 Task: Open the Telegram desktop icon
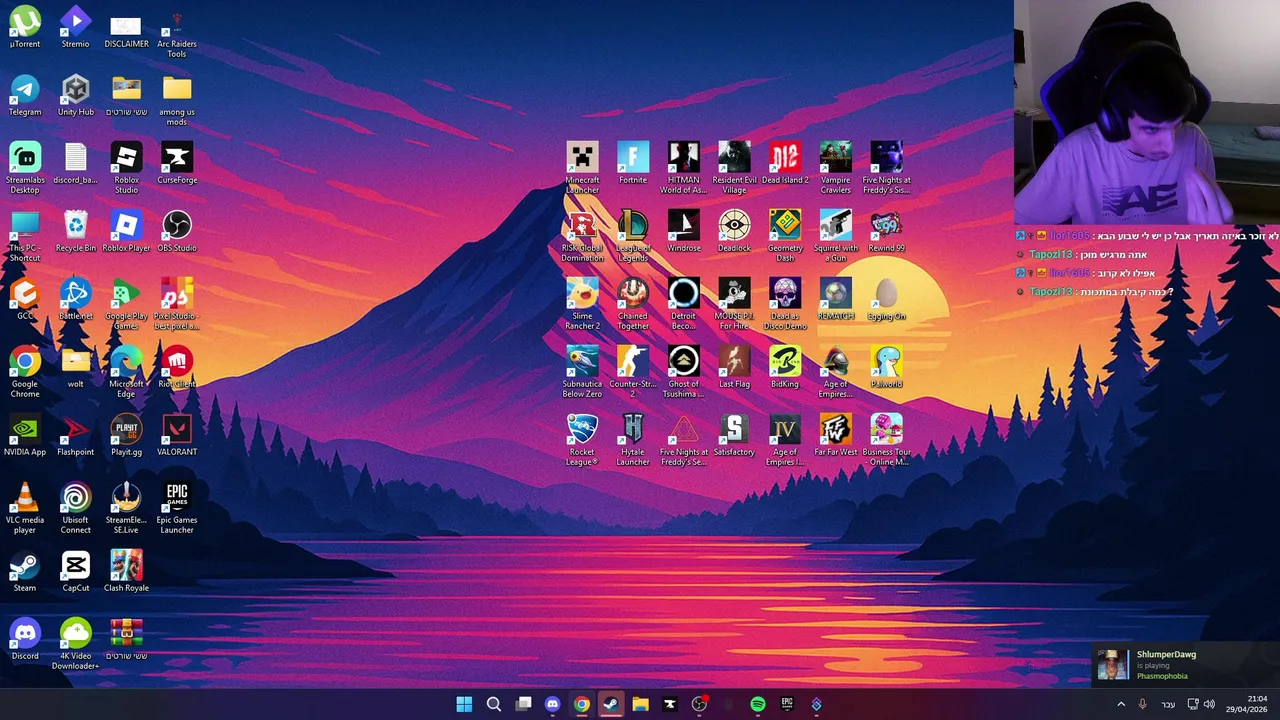click(25, 96)
